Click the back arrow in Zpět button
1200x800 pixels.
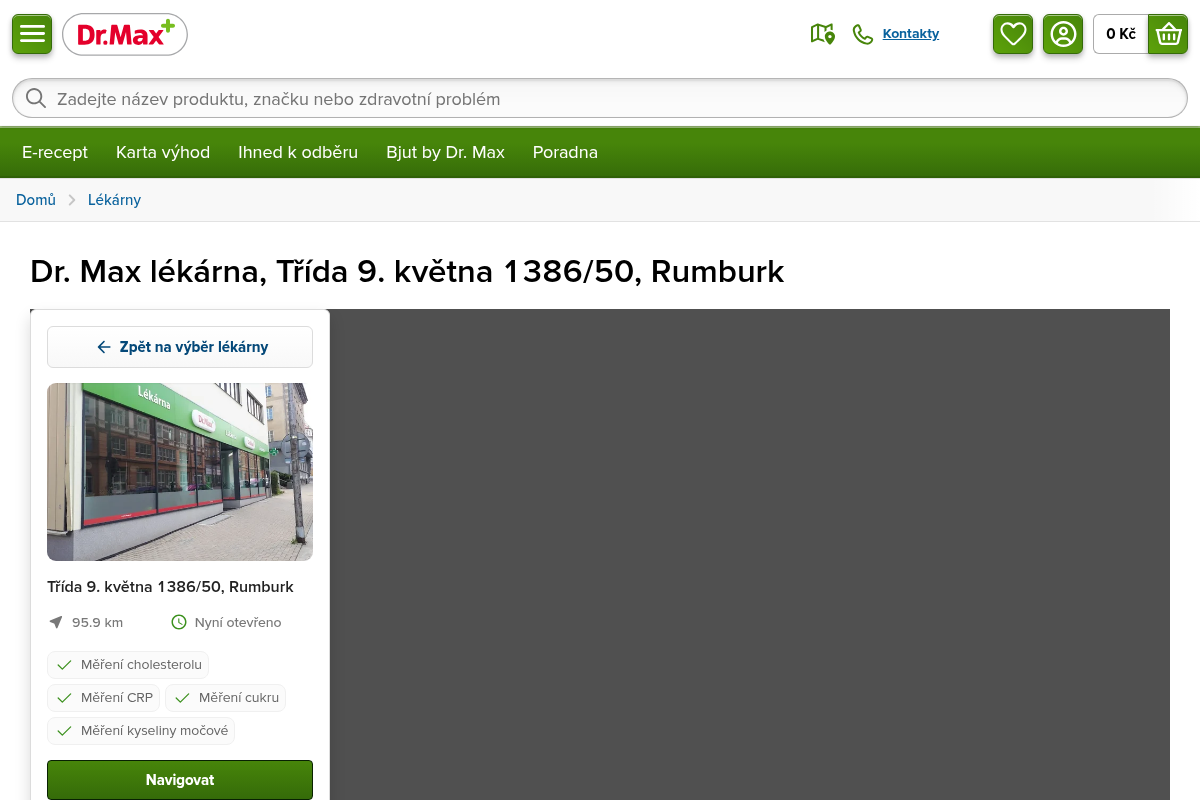click(103, 347)
